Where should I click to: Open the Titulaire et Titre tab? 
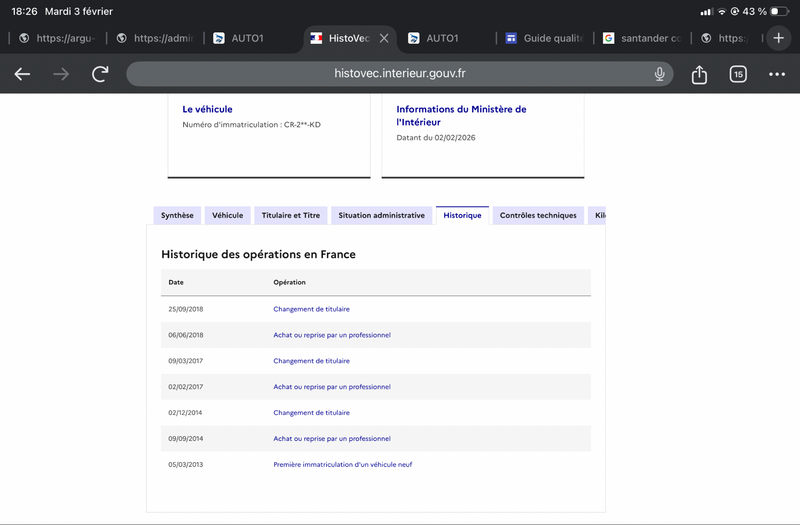(x=290, y=215)
